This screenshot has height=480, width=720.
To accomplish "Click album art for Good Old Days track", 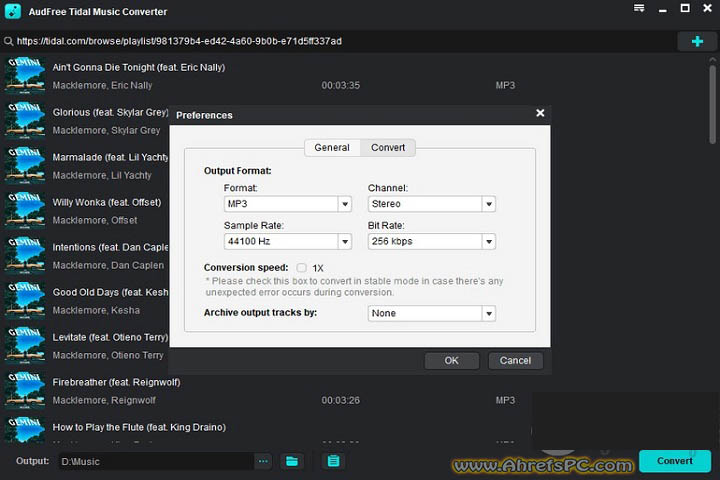I will click(x=25, y=300).
